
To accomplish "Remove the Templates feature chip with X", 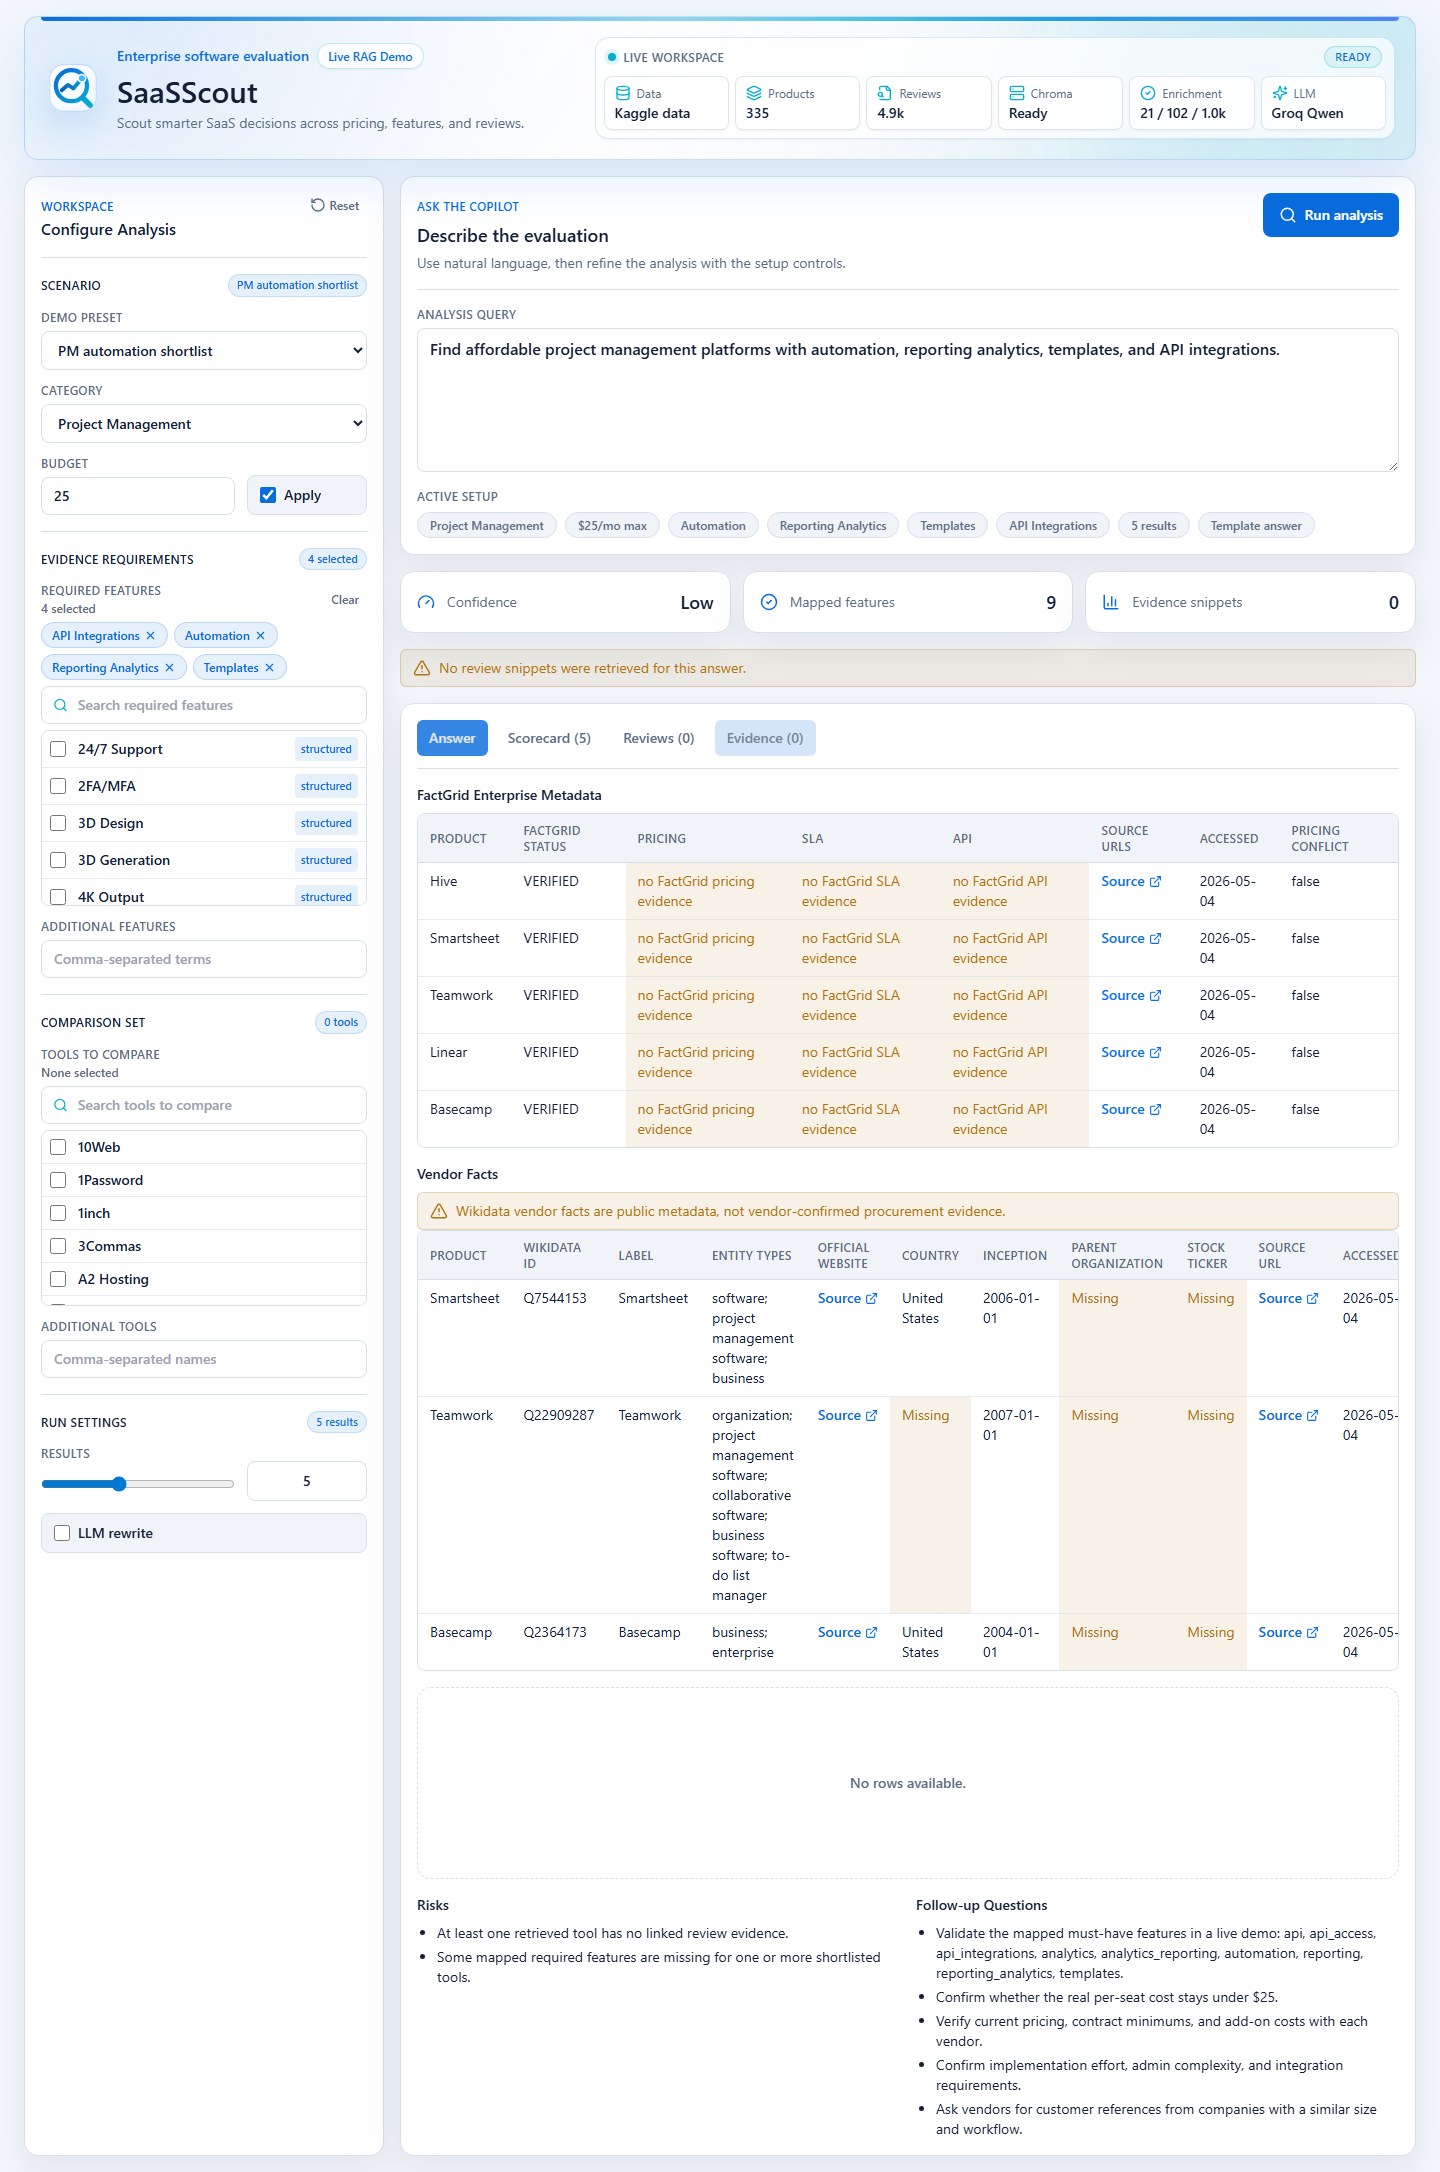I will (269, 668).
